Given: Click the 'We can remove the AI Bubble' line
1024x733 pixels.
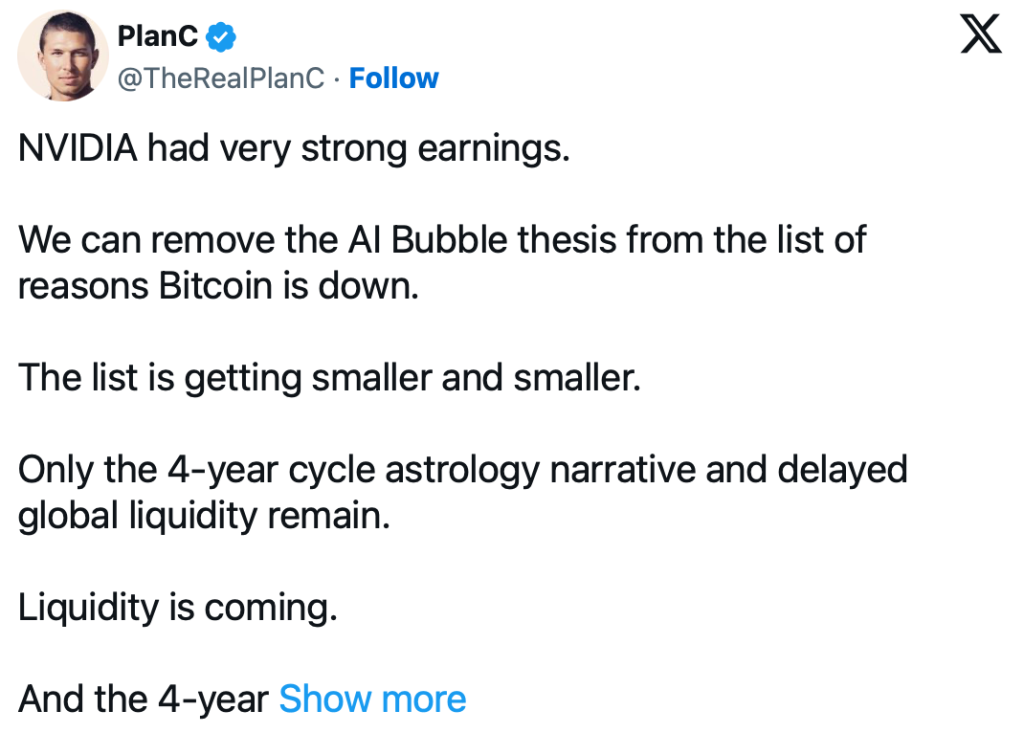Looking at the screenshot, I should (442, 240).
